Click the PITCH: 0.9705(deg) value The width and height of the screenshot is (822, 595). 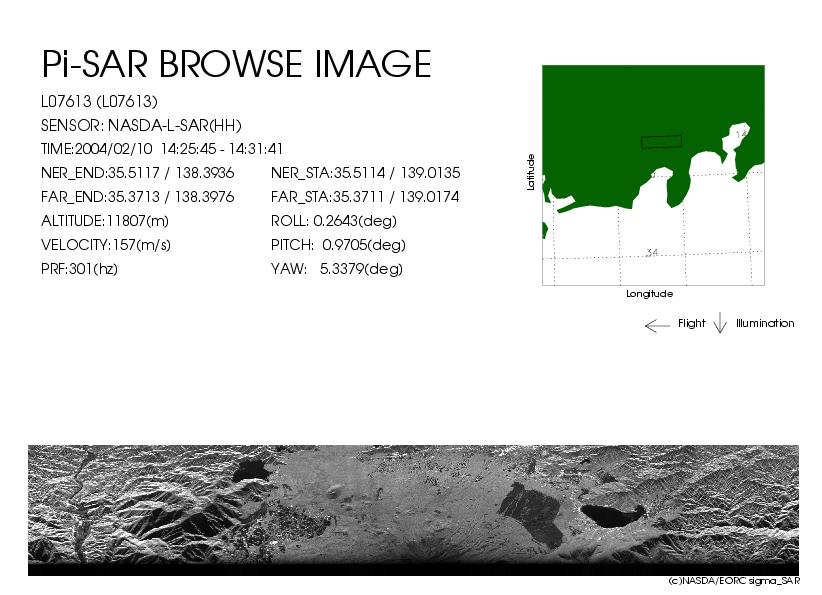(338, 245)
